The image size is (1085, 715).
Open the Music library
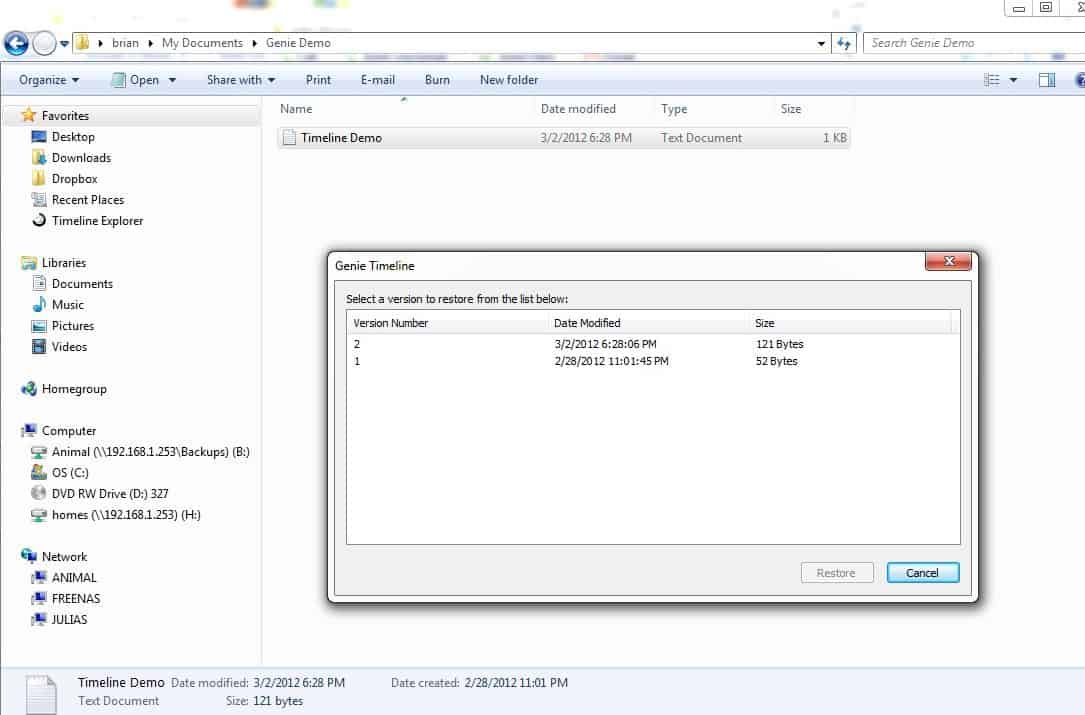[x=68, y=305]
